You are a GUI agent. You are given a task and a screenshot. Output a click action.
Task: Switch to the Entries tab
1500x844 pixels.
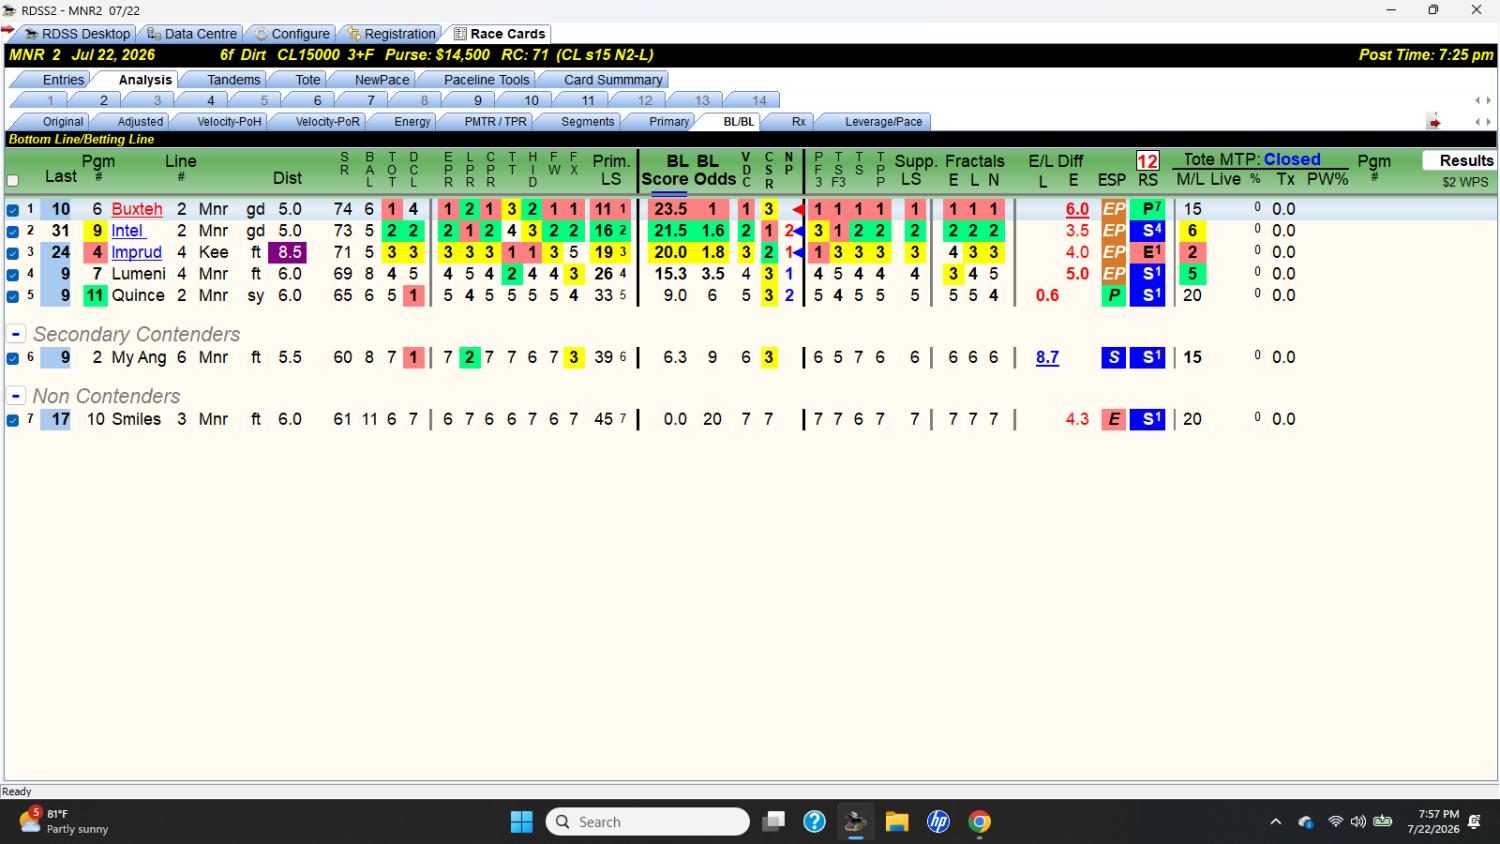[x=63, y=80]
